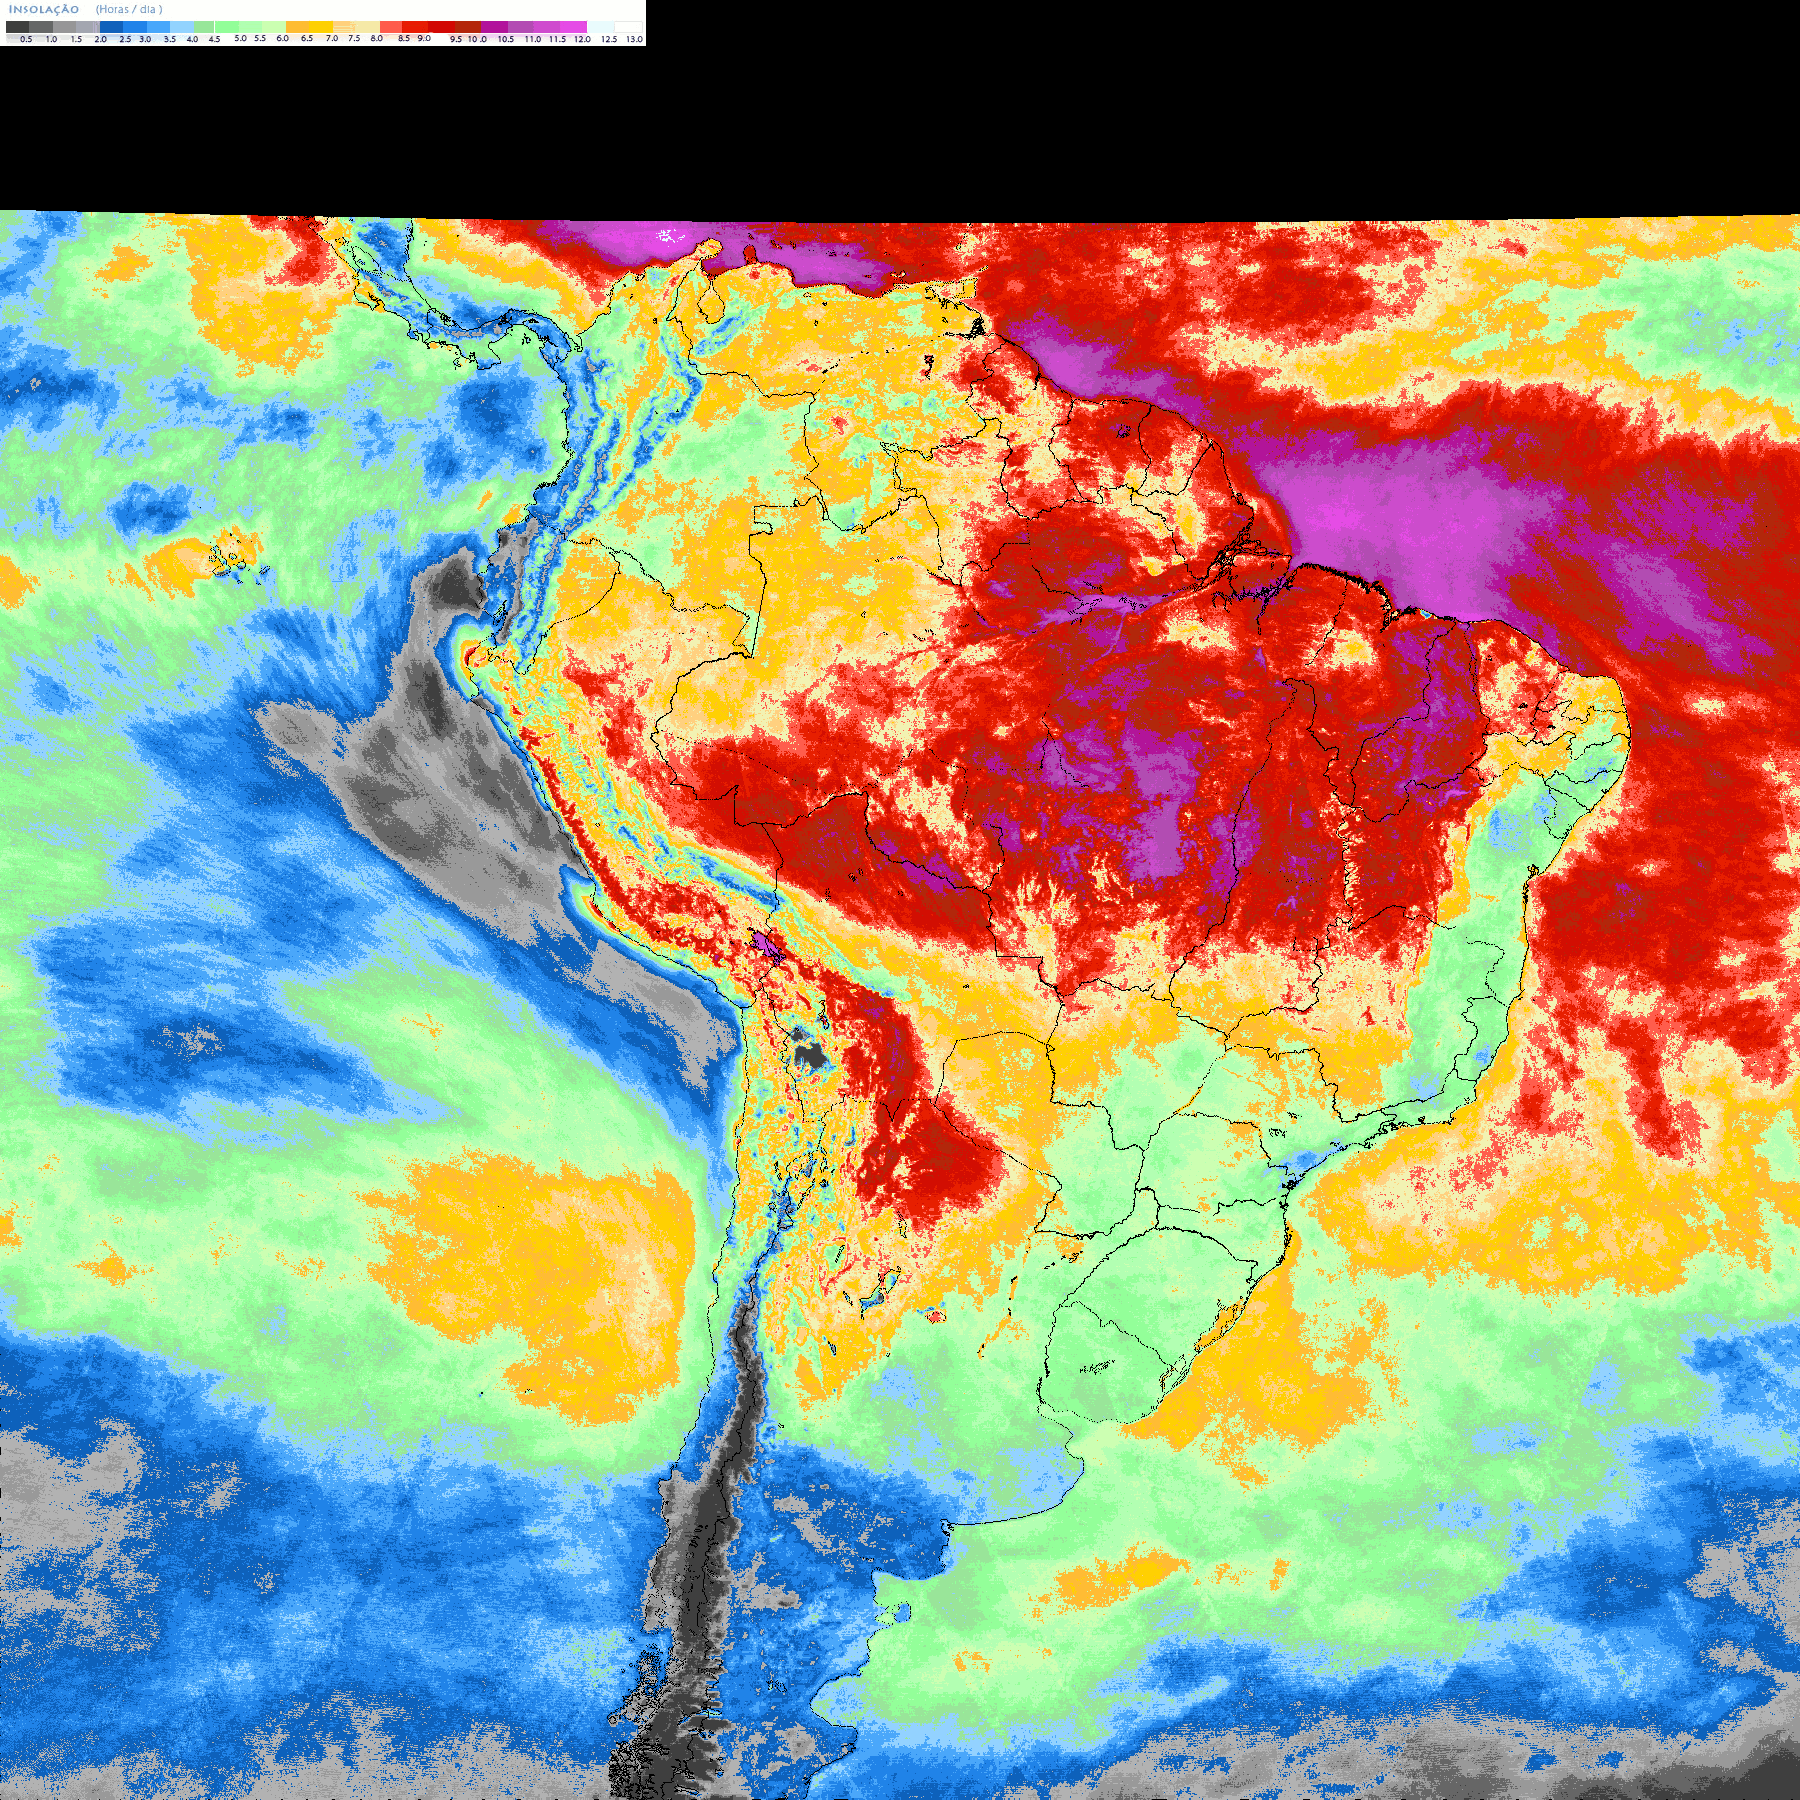Click the legend value 12.5

click(609, 39)
